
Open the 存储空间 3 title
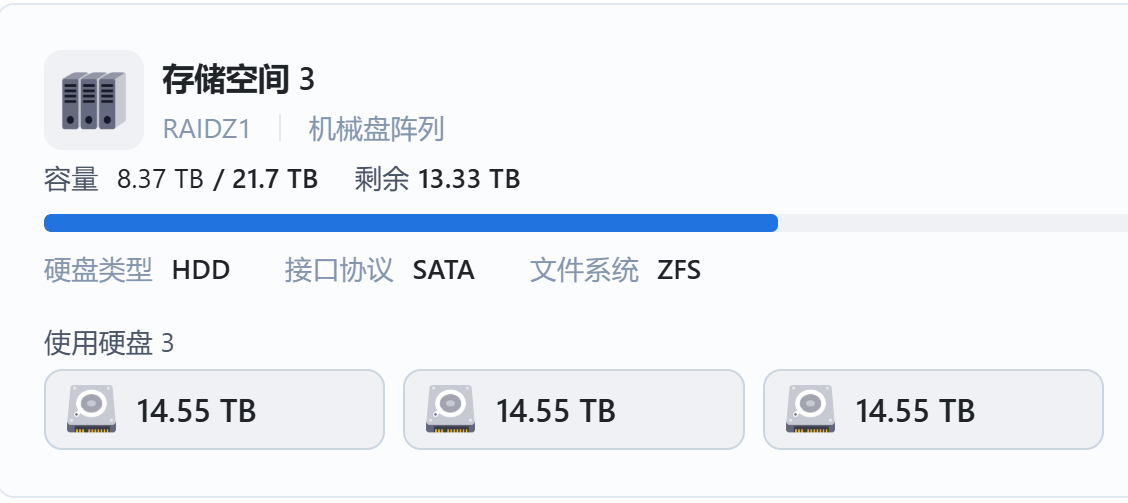point(238,79)
